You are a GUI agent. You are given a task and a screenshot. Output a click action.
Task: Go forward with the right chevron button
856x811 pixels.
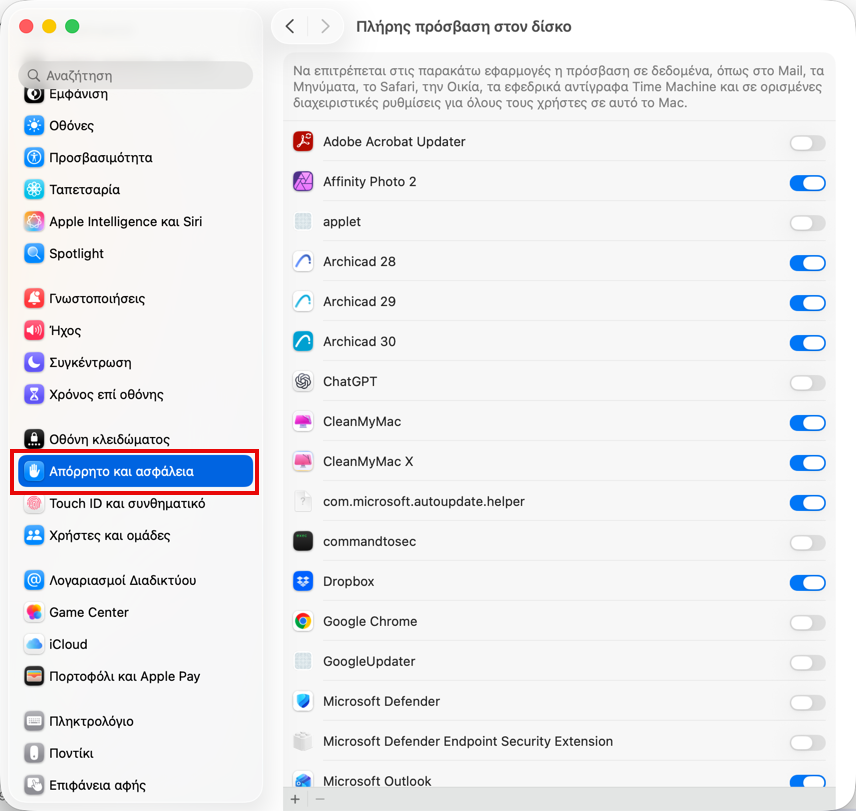point(325,26)
